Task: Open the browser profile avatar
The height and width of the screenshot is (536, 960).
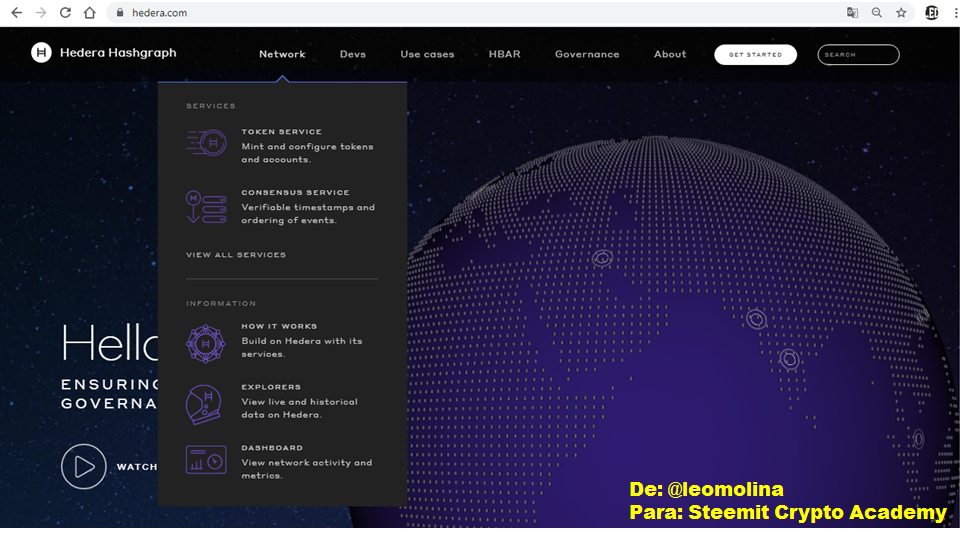Action: (x=932, y=12)
